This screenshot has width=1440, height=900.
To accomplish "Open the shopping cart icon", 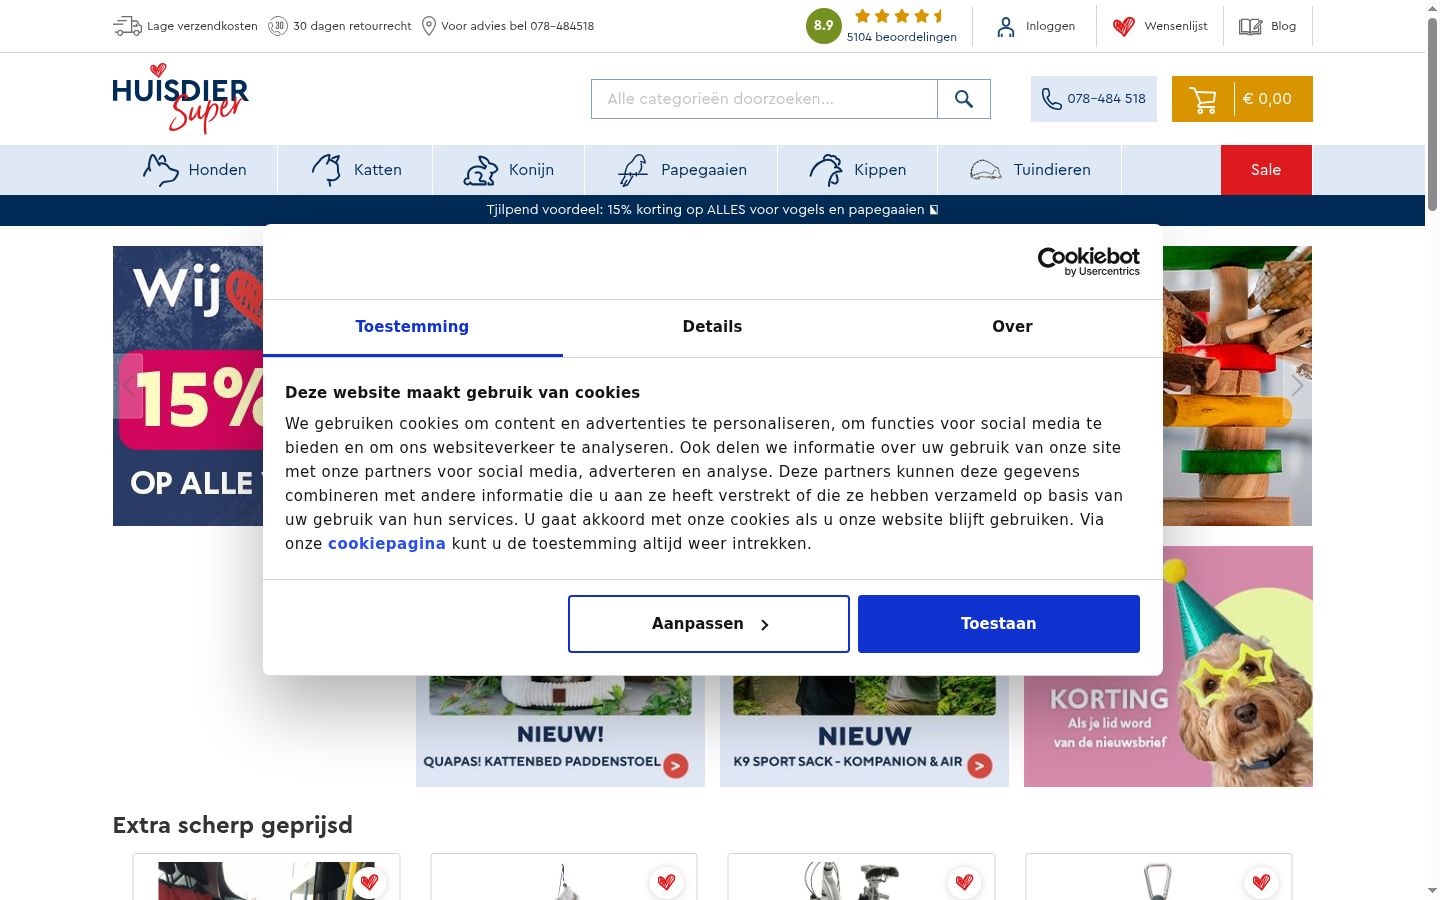I will 1203,99.
